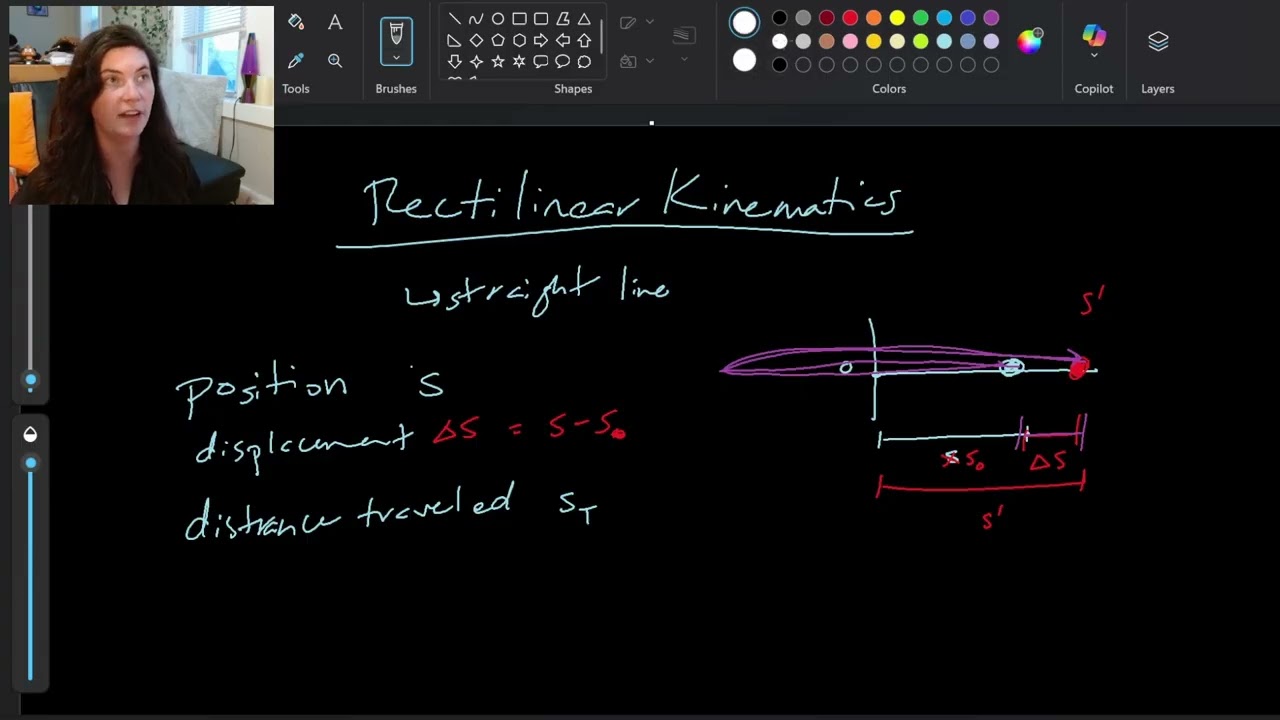Choose the Oval shape

click(497, 19)
